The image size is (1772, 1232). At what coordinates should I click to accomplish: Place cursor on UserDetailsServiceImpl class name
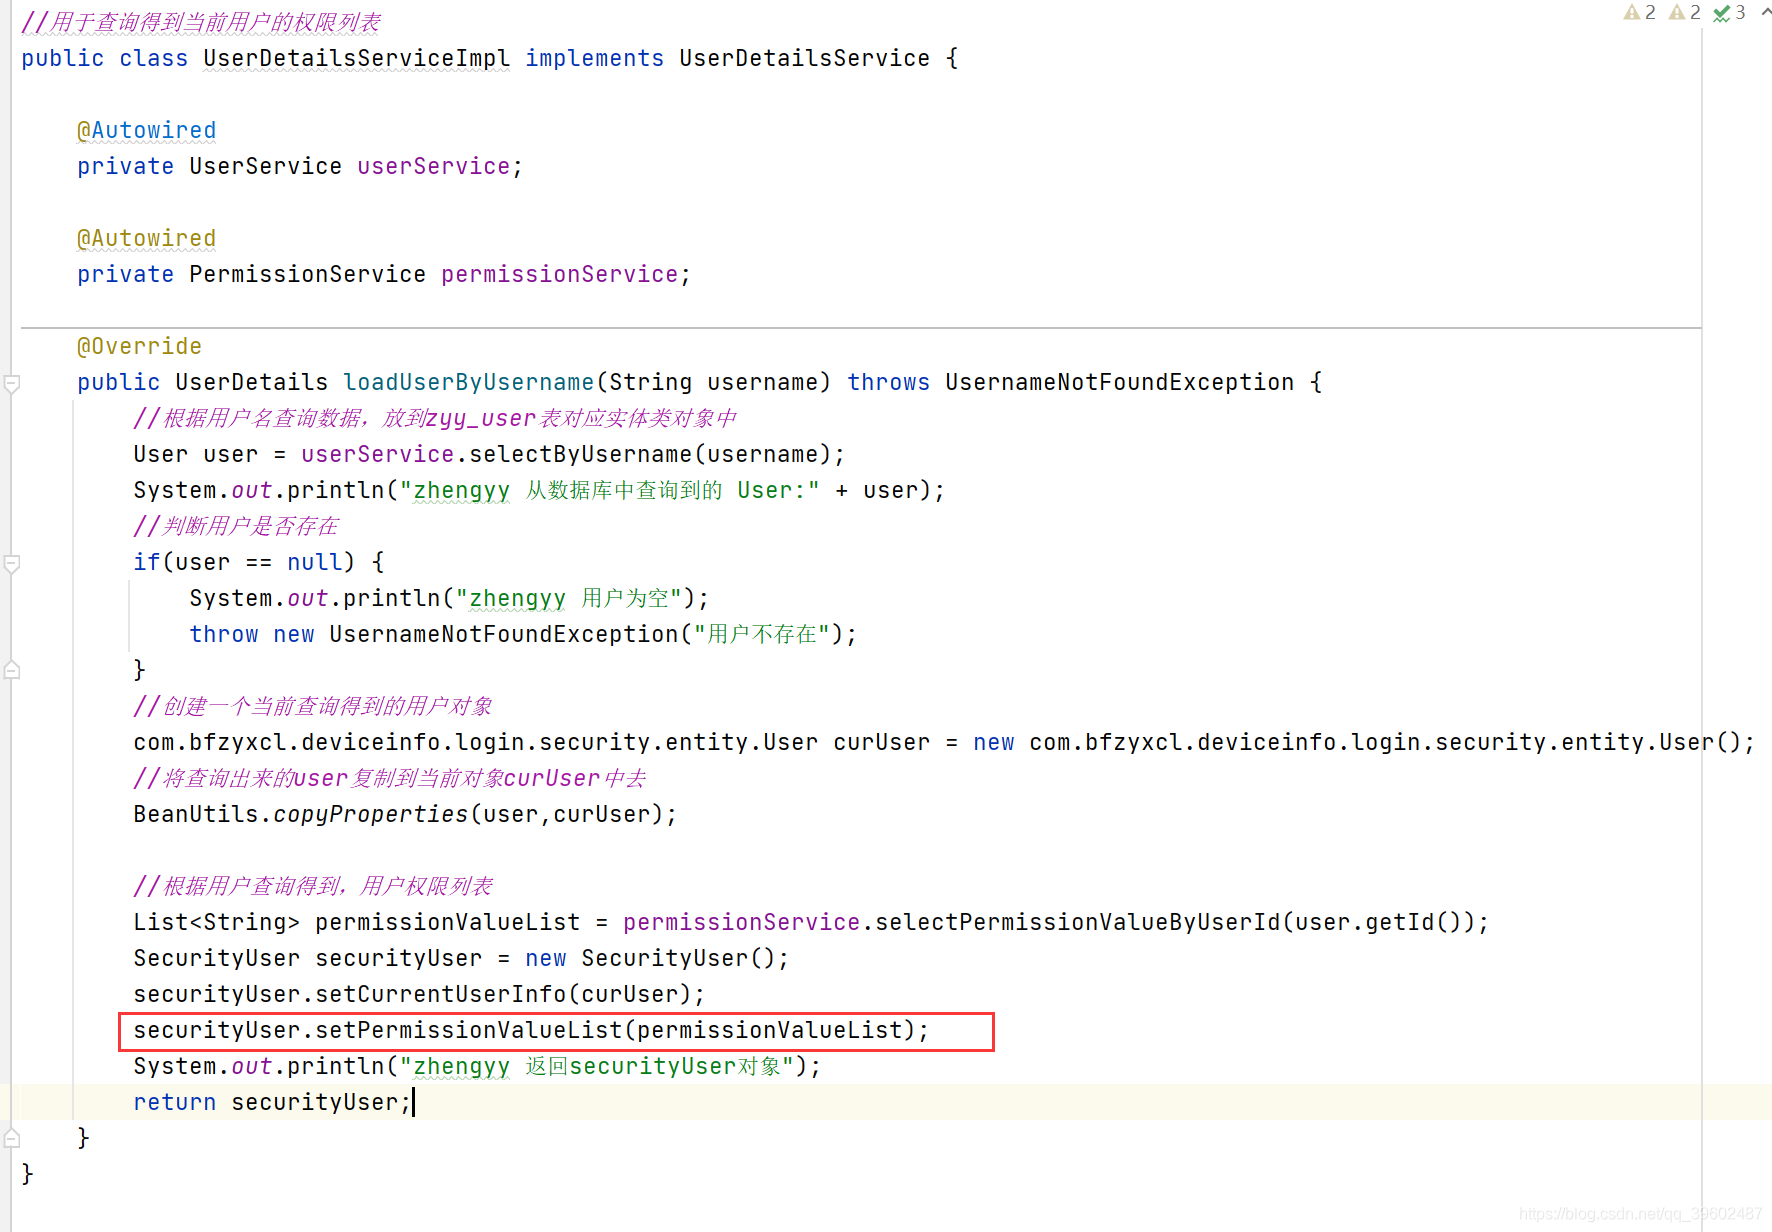click(356, 58)
